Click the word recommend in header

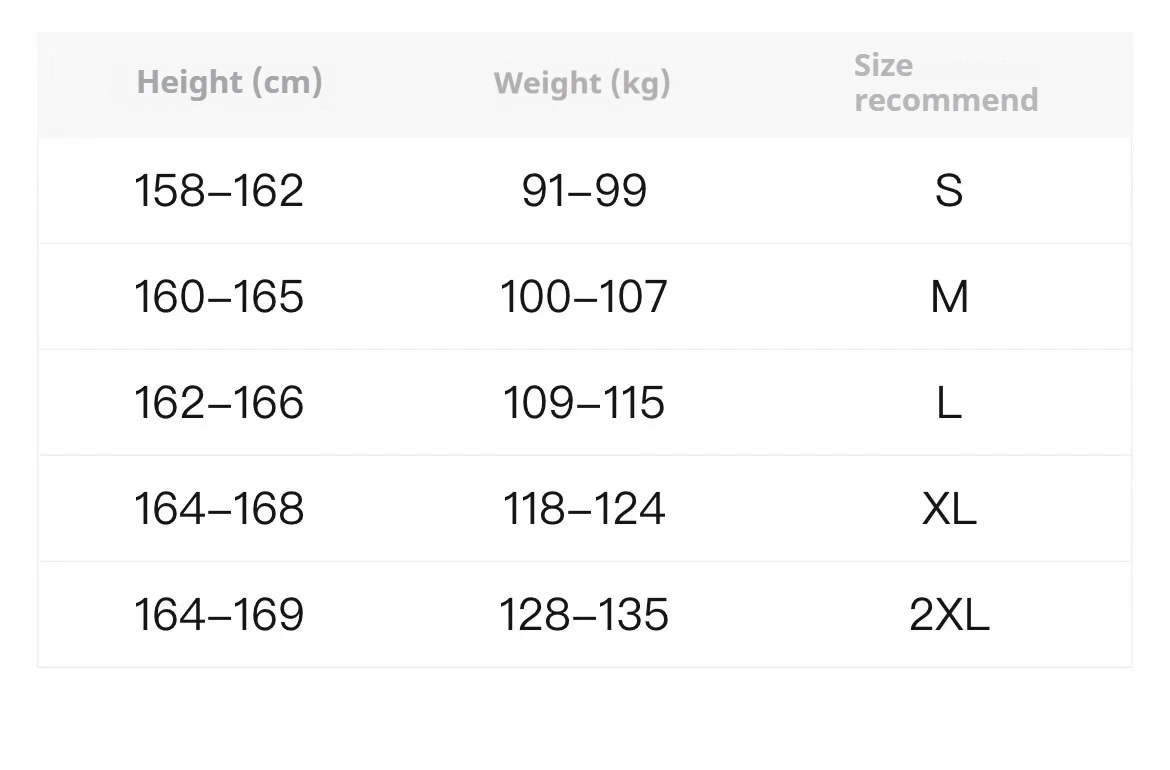[x=946, y=99]
